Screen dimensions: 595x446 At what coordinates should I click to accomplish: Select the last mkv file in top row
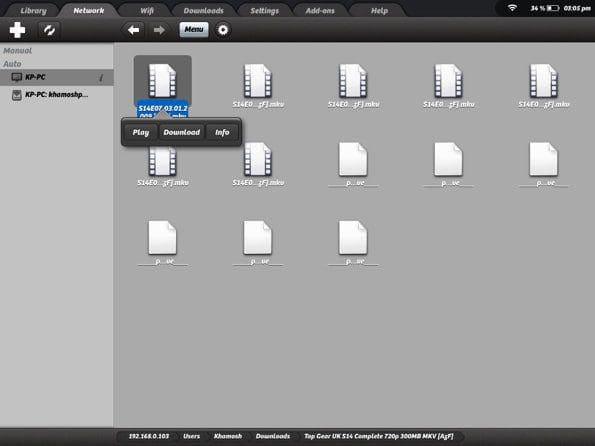(x=544, y=86)
